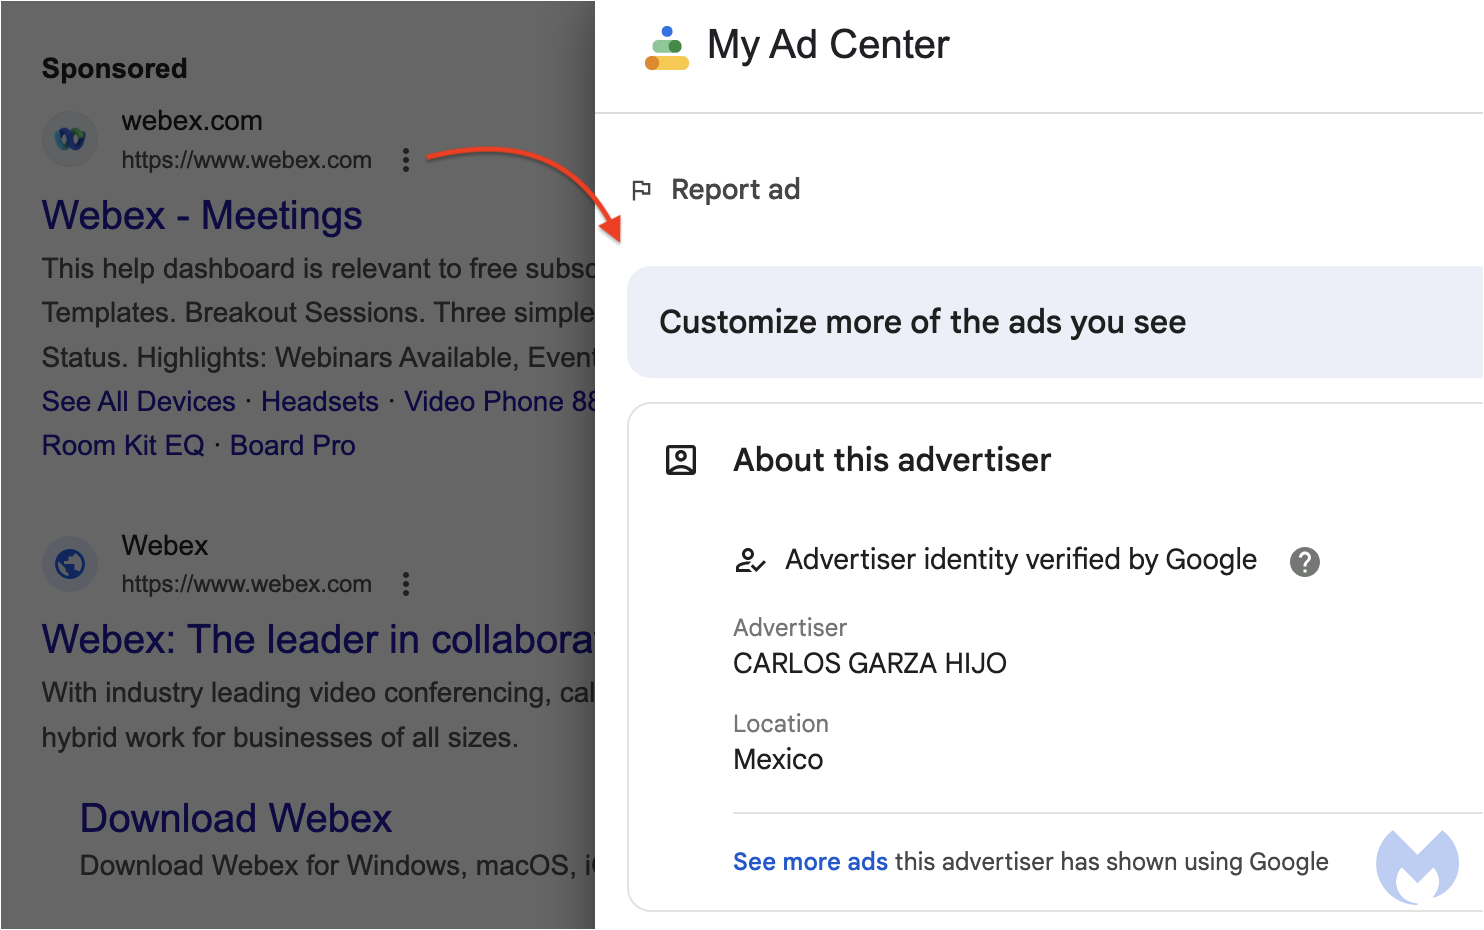Click the verified advertiser person-check icon
This screenshot has height=930, width=1484.
(x=750, y=560)
